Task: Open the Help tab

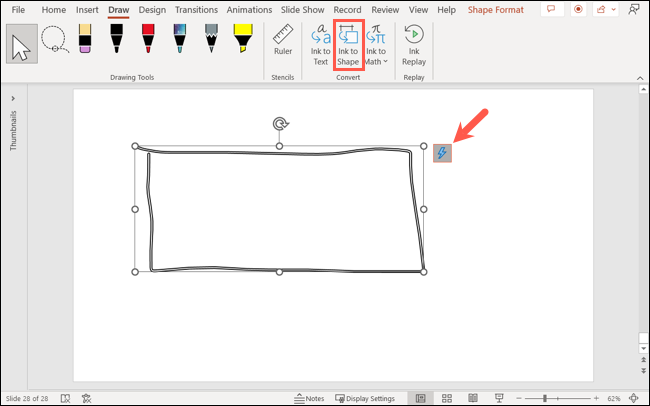Action: tap(446, 10)
